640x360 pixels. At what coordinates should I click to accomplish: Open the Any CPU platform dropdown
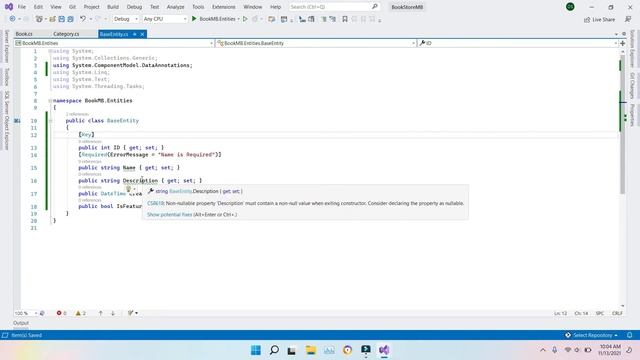[164, 19]
